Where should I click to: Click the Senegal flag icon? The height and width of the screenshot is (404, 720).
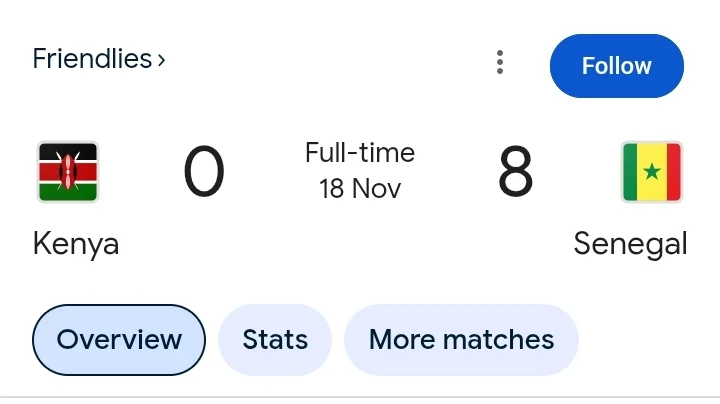(x=651, y=172)
